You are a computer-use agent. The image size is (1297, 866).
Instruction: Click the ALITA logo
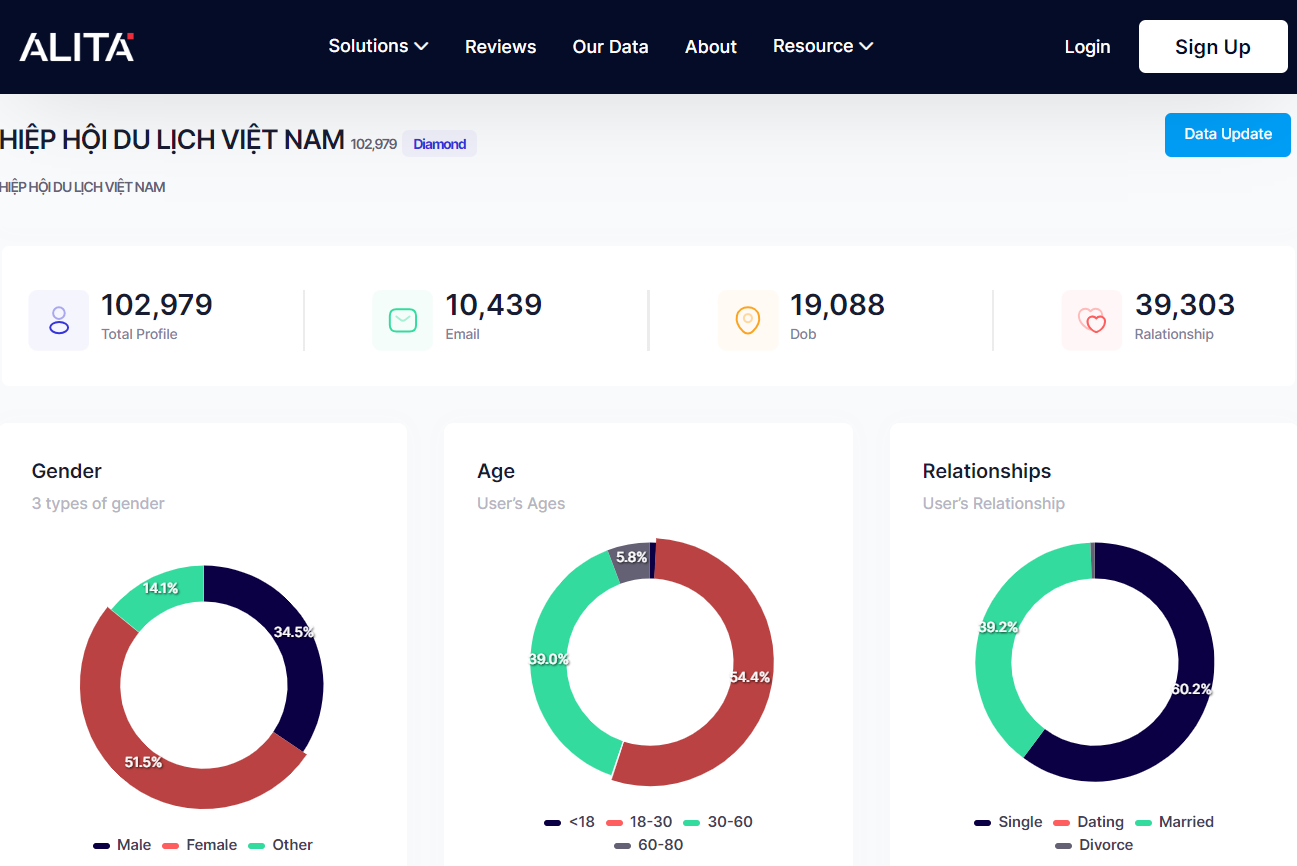pos(76,47)
